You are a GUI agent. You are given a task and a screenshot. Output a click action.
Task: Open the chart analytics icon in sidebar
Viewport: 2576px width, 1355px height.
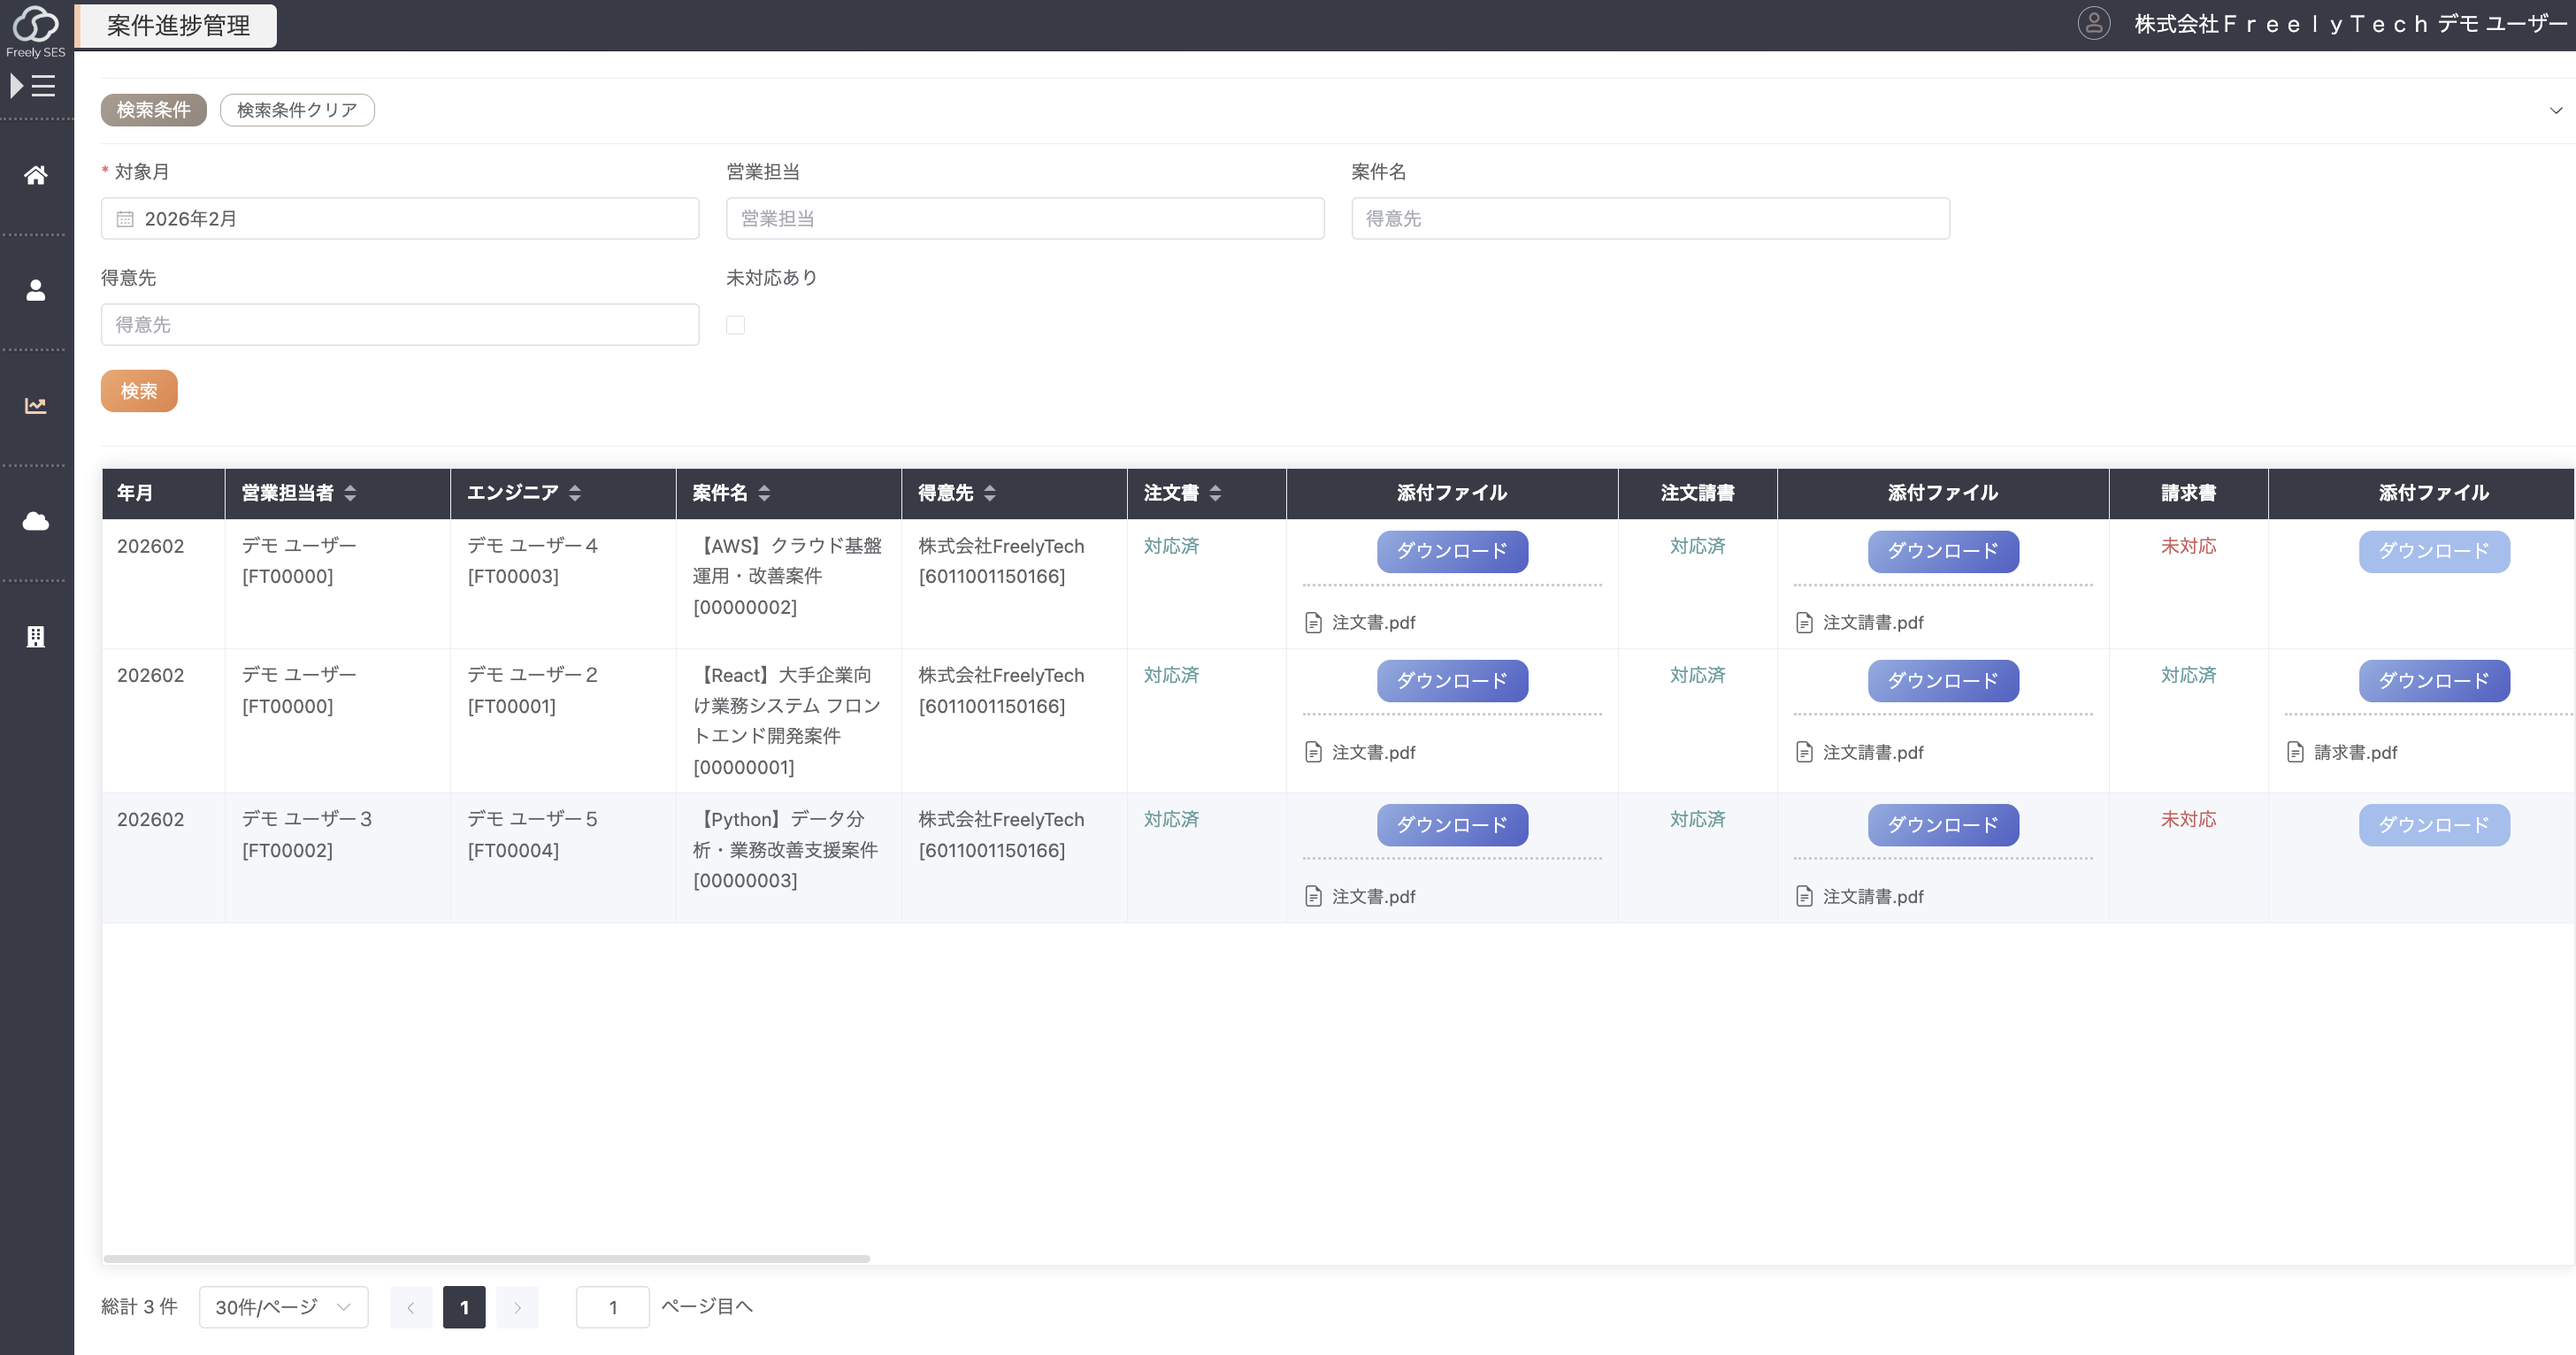click(x=36, y=405)
